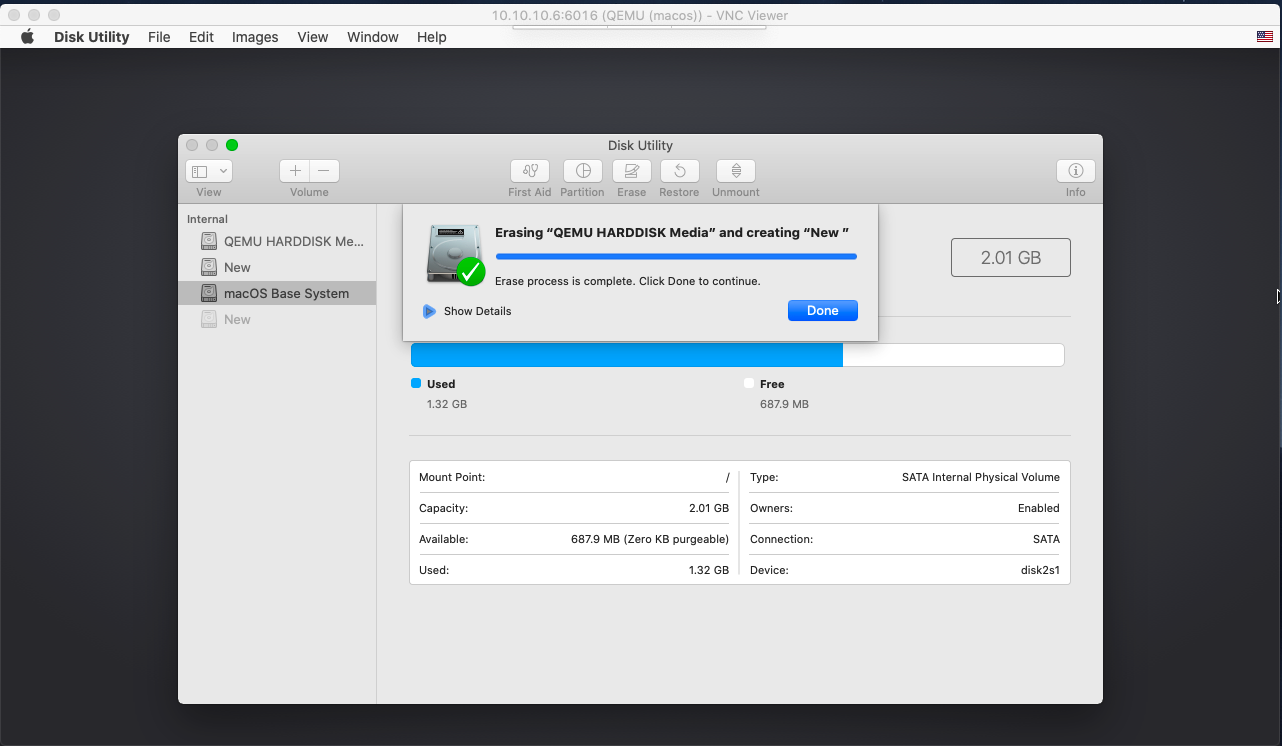The height and width of the screenshot is (746, 1282).
Task: Add a volume with plus button
Action: [295, 171]
